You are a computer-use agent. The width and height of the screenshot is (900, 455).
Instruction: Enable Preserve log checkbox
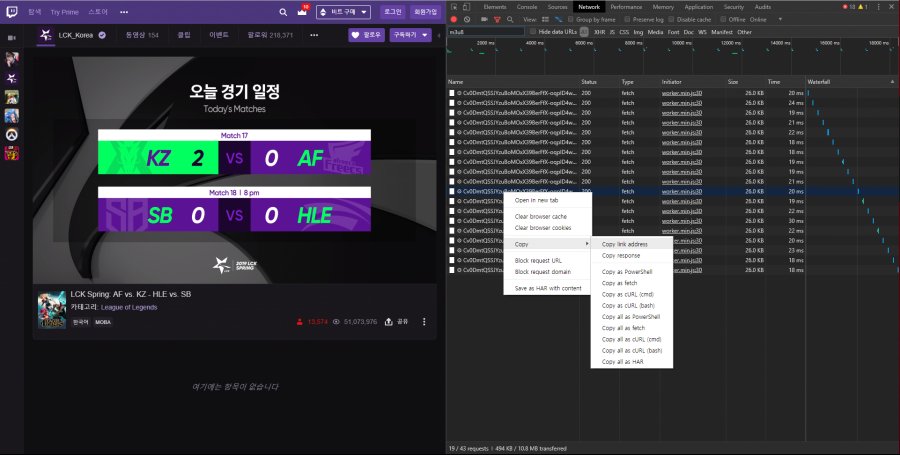coord(627,20)
